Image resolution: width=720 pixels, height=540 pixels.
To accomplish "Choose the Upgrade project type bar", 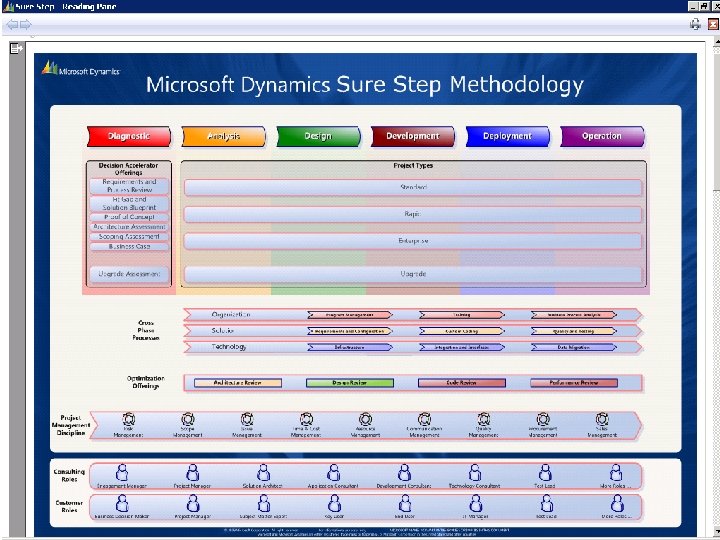I will pyautogui.click(x=413, y=274).
